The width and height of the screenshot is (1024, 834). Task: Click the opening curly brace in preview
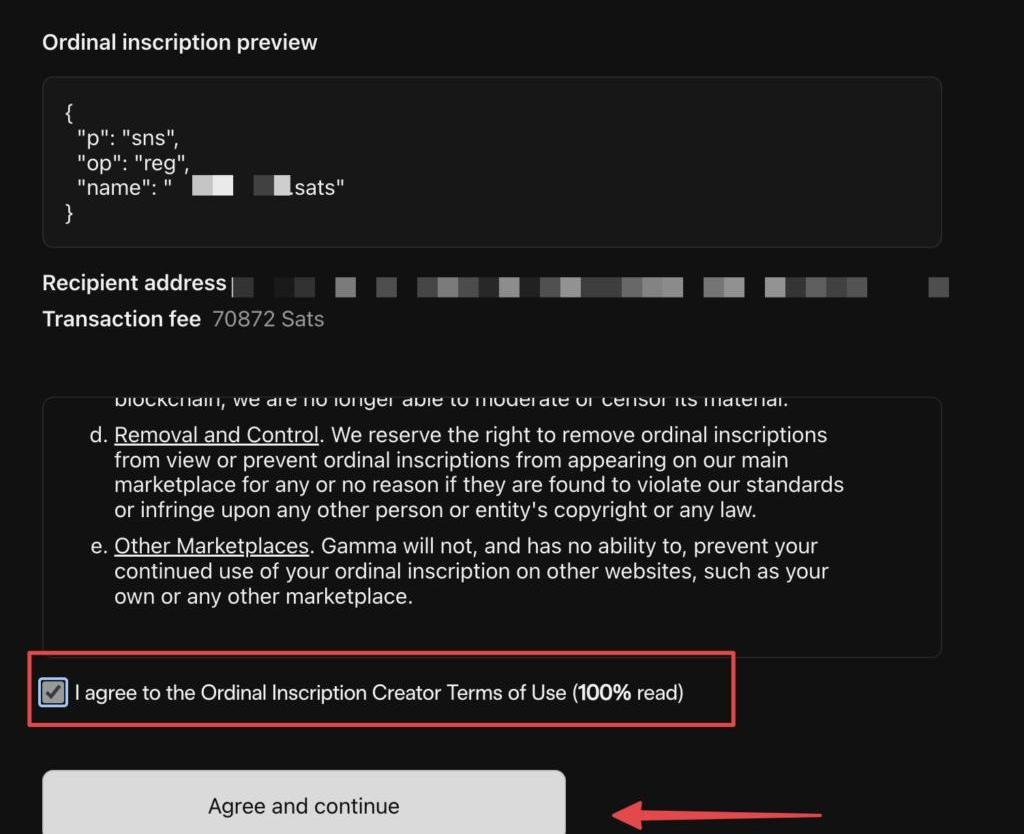[69, 113]
